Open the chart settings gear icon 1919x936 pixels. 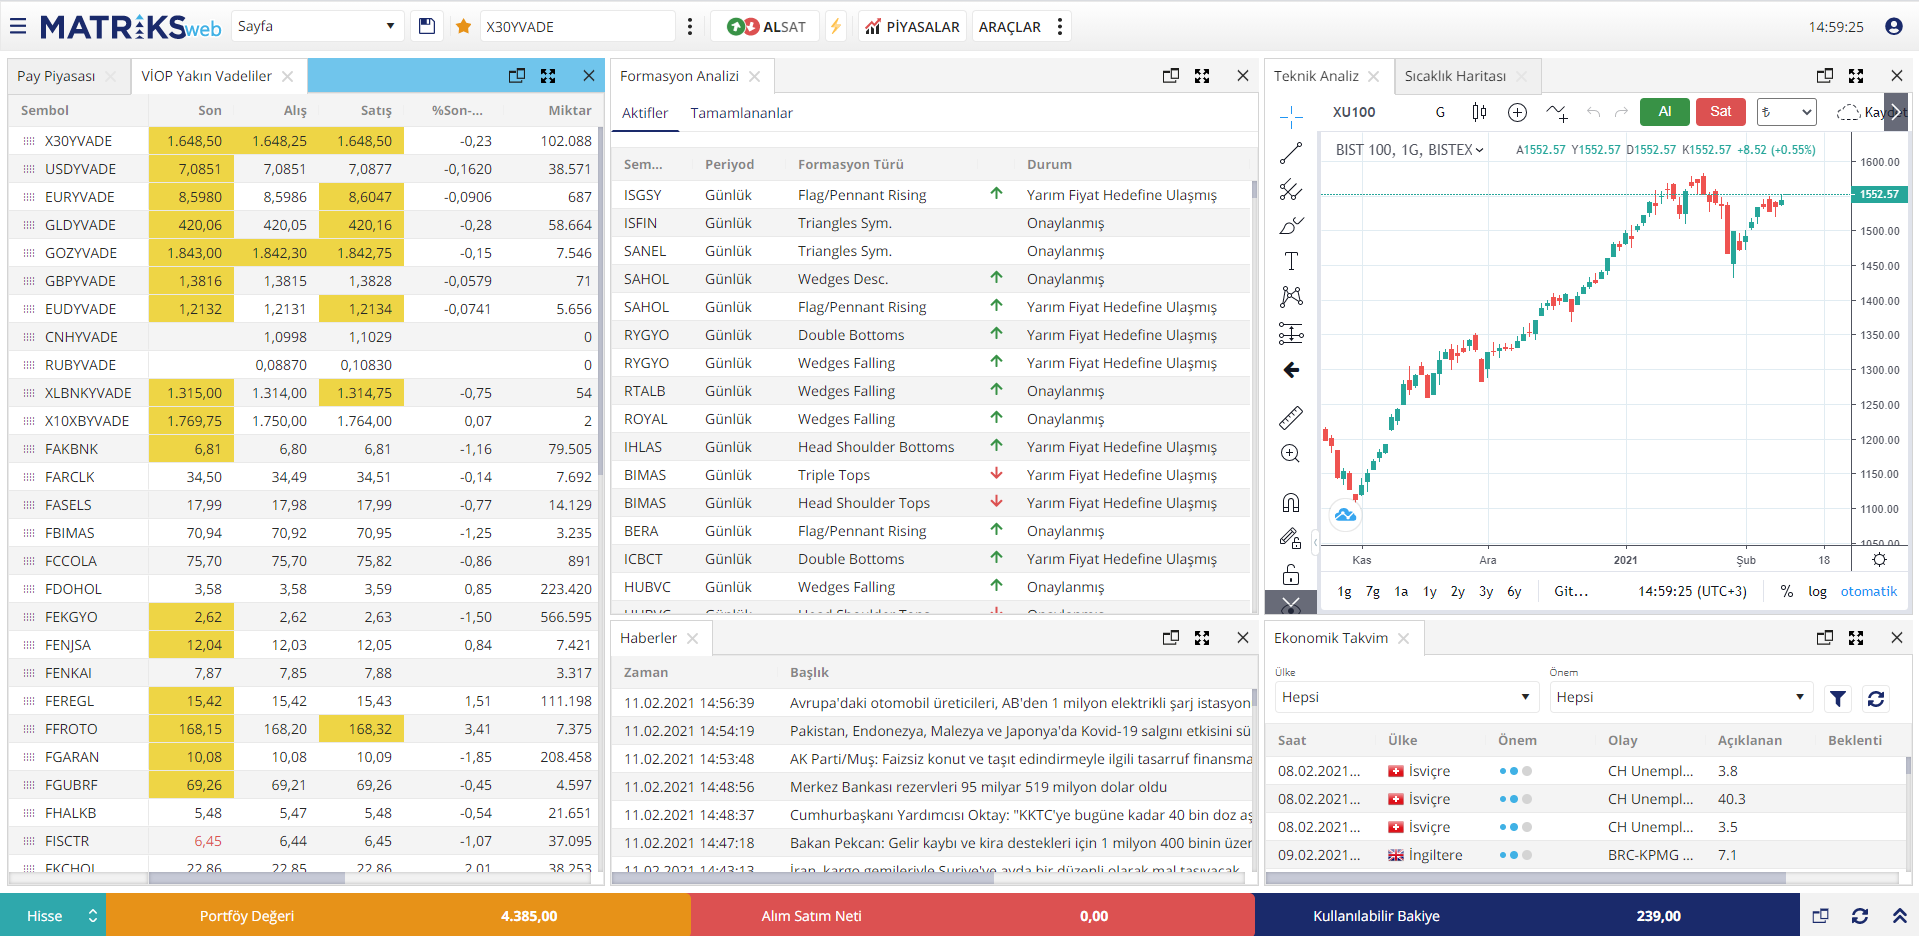1879,560
